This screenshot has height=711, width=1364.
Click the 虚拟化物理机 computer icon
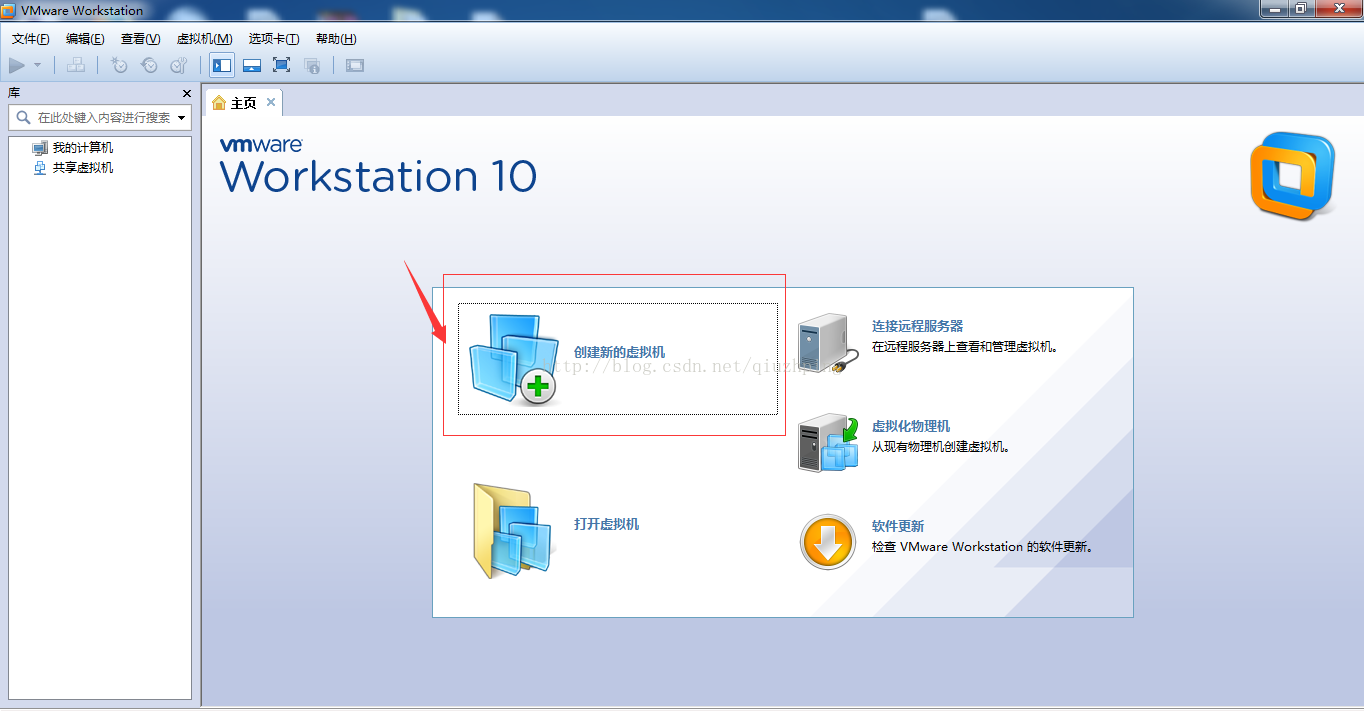tap(828, 443)
